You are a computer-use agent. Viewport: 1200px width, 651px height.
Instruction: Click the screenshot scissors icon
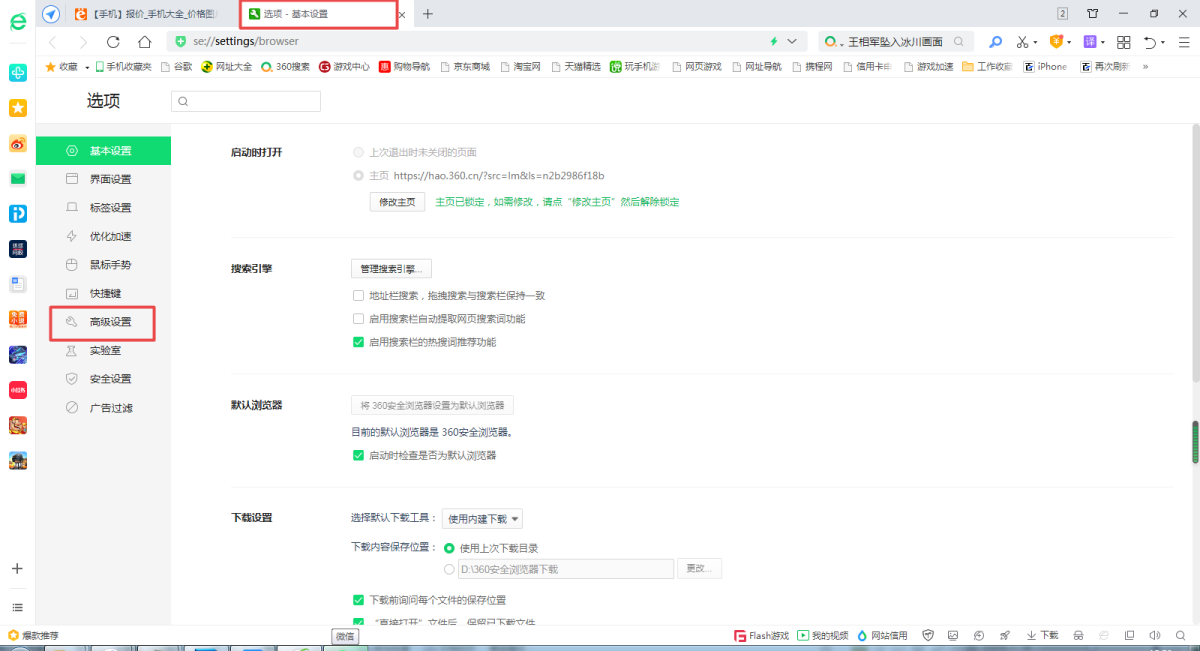(1022, 42)
